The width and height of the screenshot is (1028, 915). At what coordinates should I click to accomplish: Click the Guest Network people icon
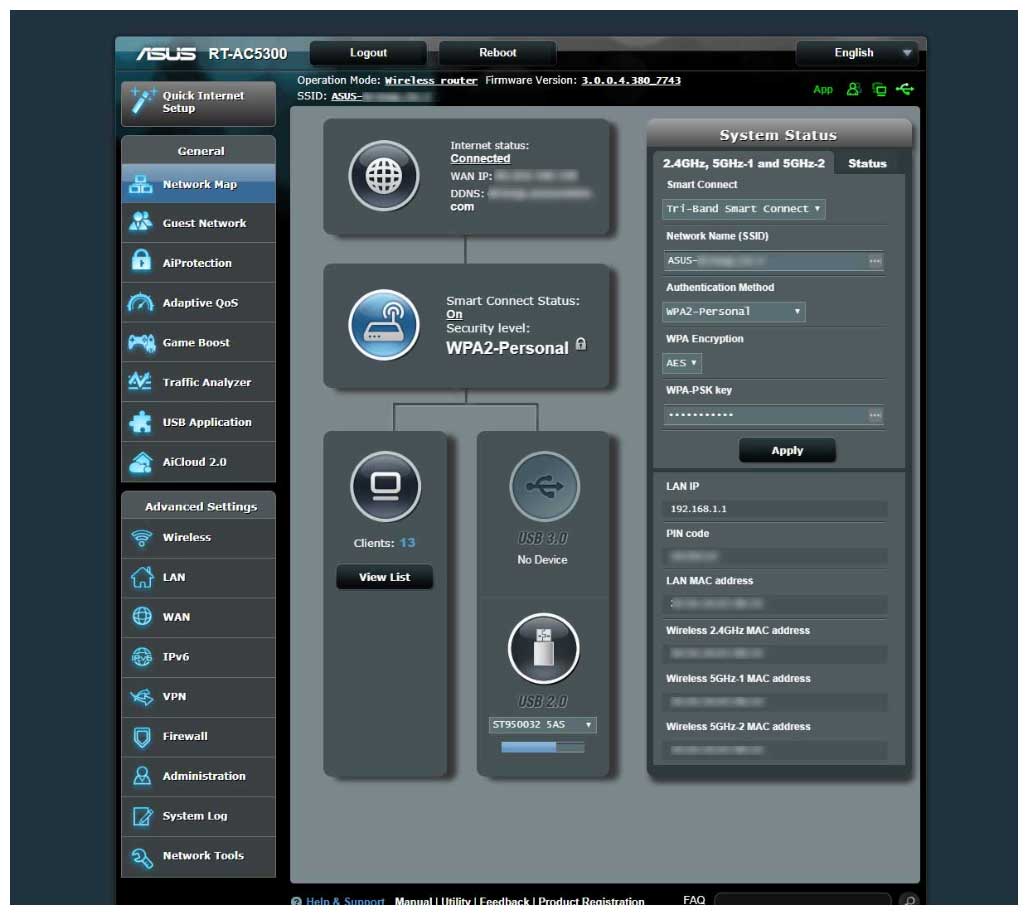(x=141, y=222)
